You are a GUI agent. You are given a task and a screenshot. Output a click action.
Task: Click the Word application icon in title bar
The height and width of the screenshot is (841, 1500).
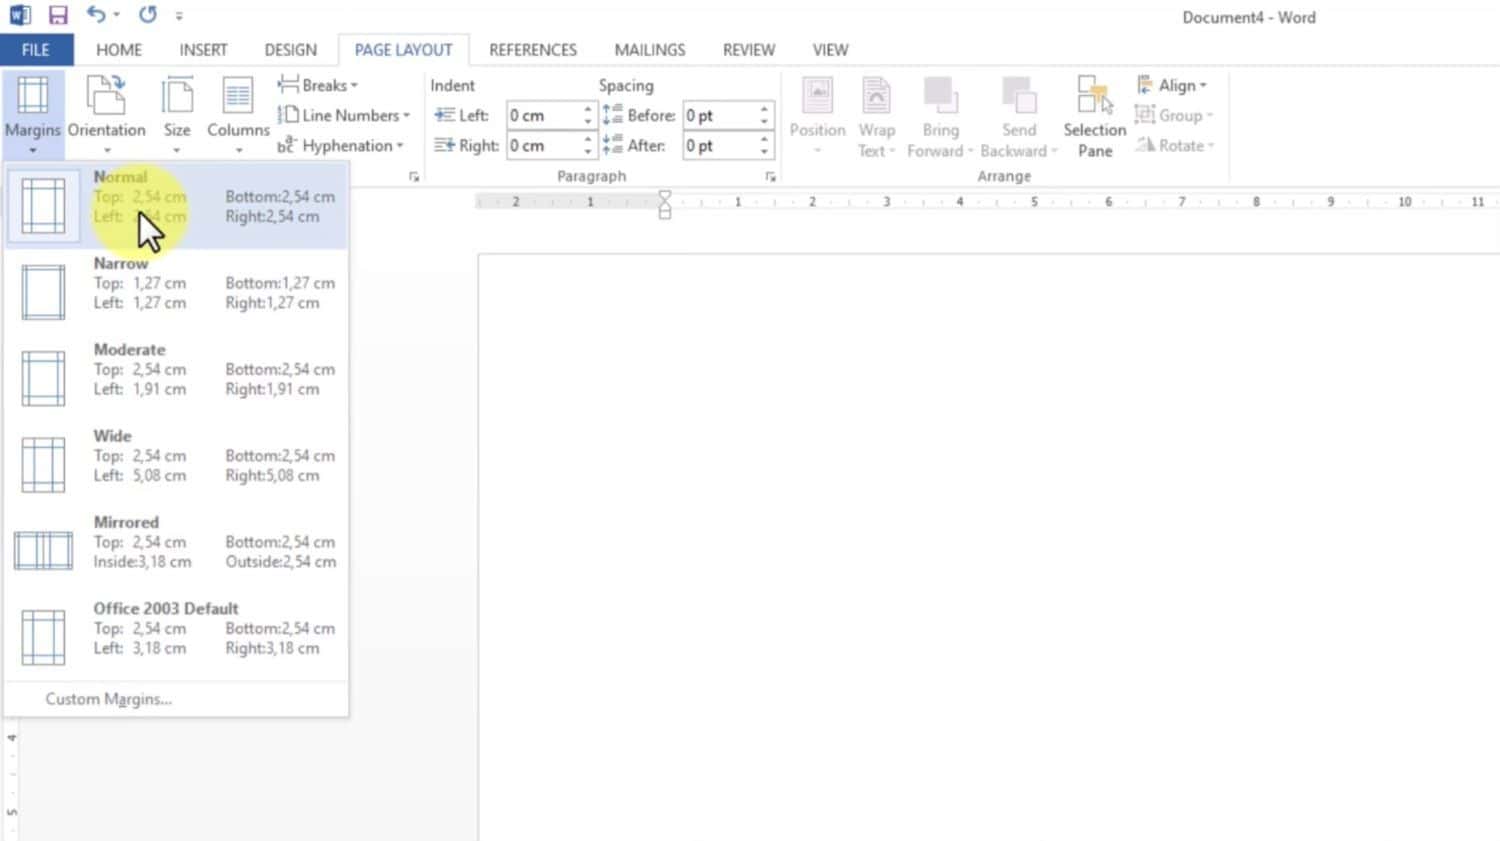coord(20,15)
